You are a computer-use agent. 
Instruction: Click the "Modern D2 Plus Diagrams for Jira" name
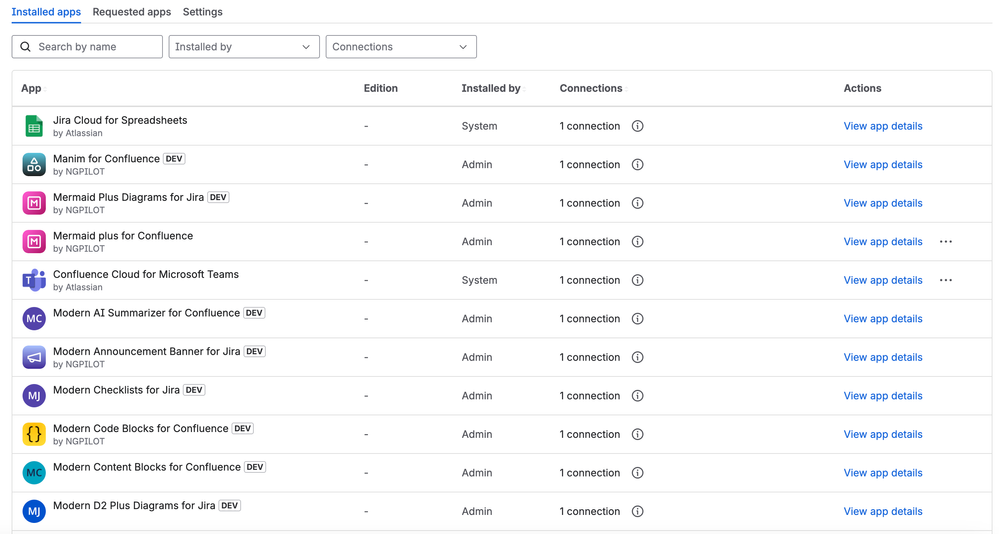(x=134, y=506)
